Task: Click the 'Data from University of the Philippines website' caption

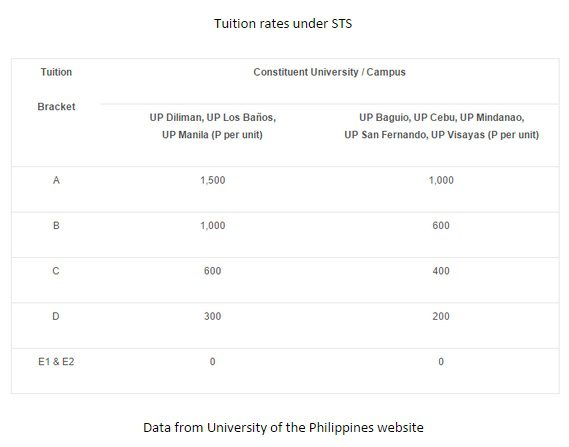Action: (x=283, y=427)
